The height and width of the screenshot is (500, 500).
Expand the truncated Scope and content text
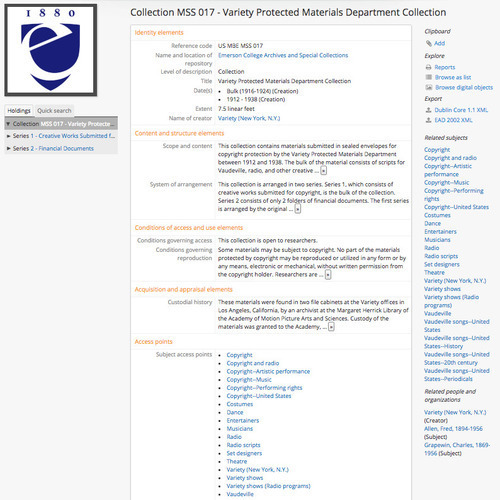tap(323, 171)
